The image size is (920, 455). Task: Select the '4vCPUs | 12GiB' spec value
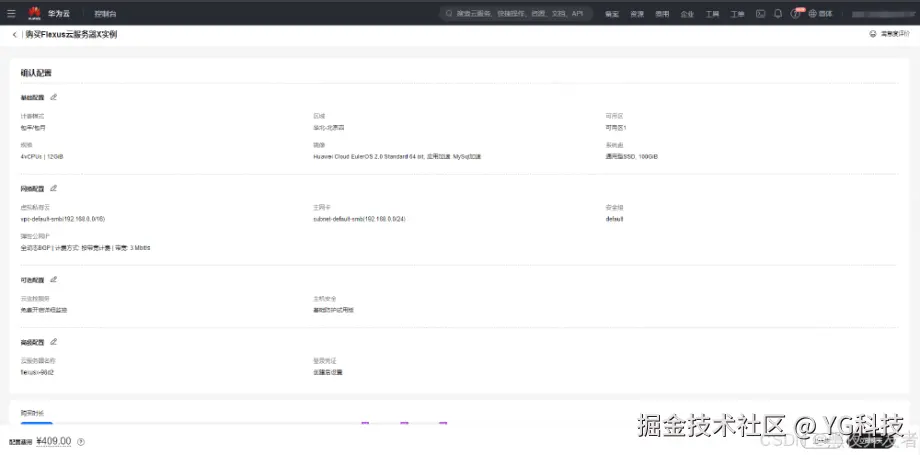coord(42,157)
